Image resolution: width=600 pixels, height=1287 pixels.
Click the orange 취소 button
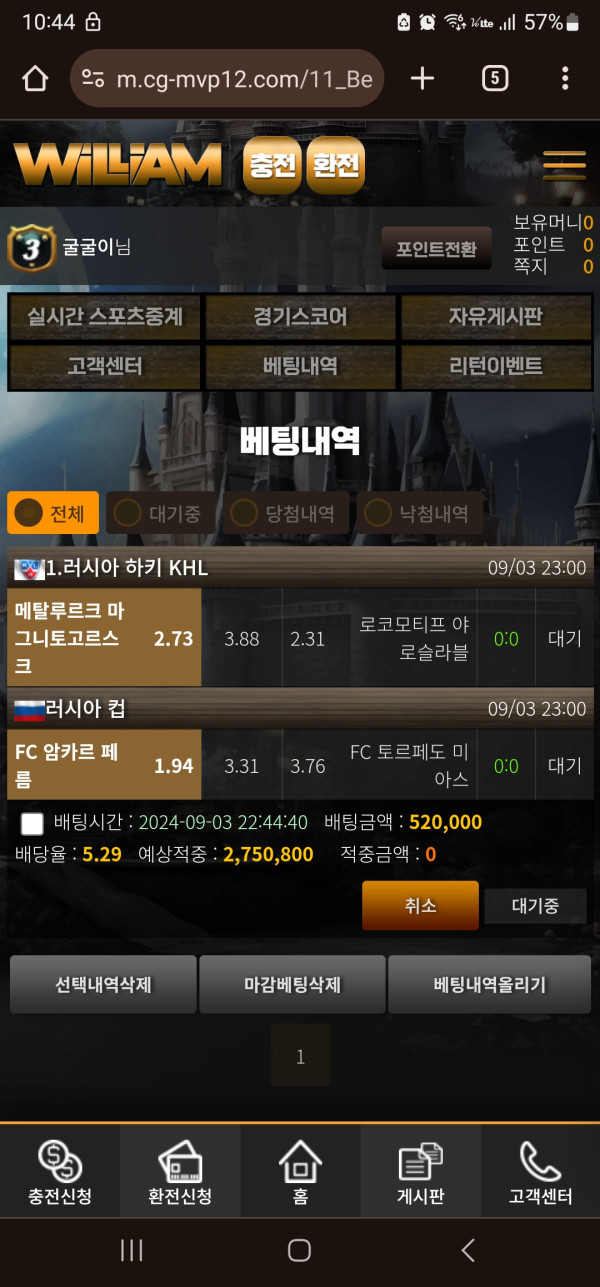coord(420,906)
